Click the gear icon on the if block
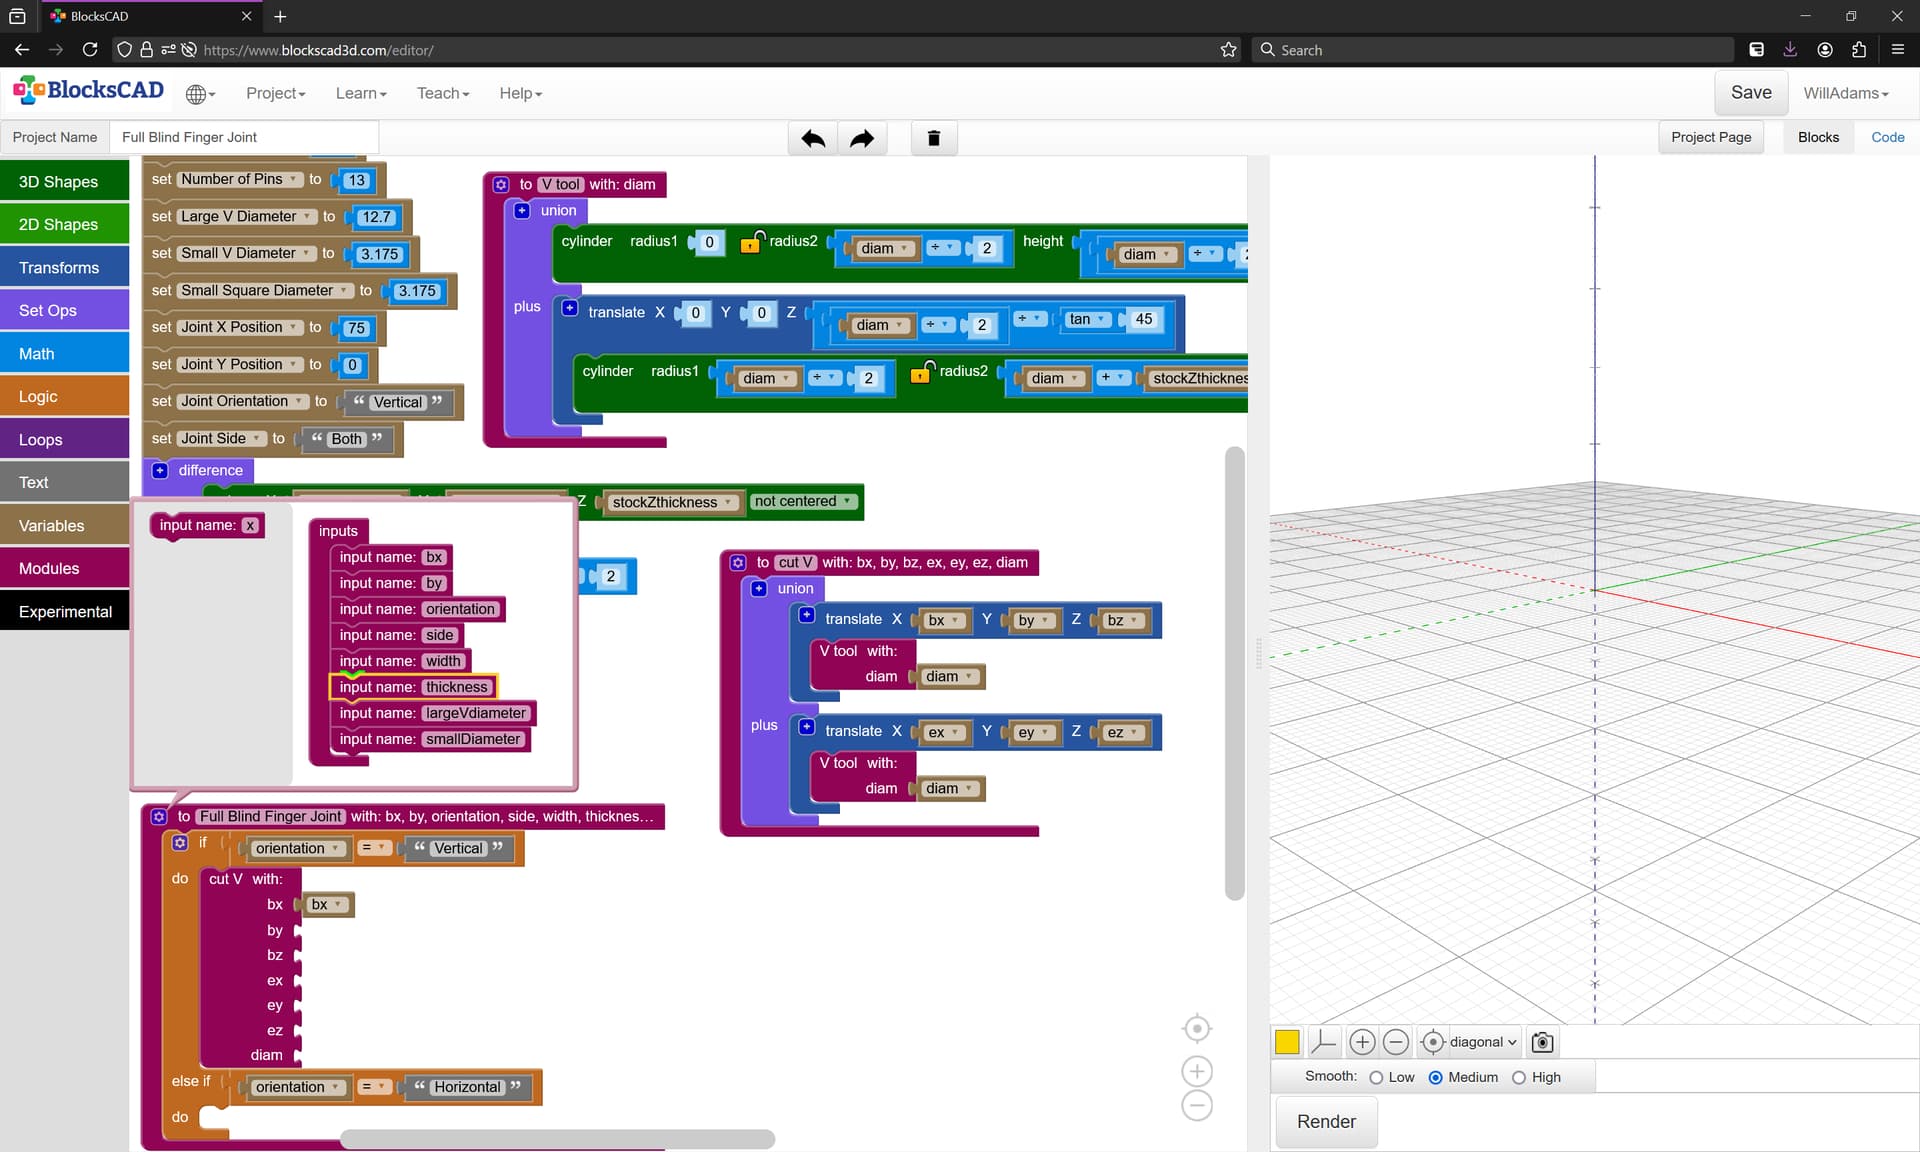This screenshot has width=1920, height=1152. pyautogui.click(x=180, y=843)
